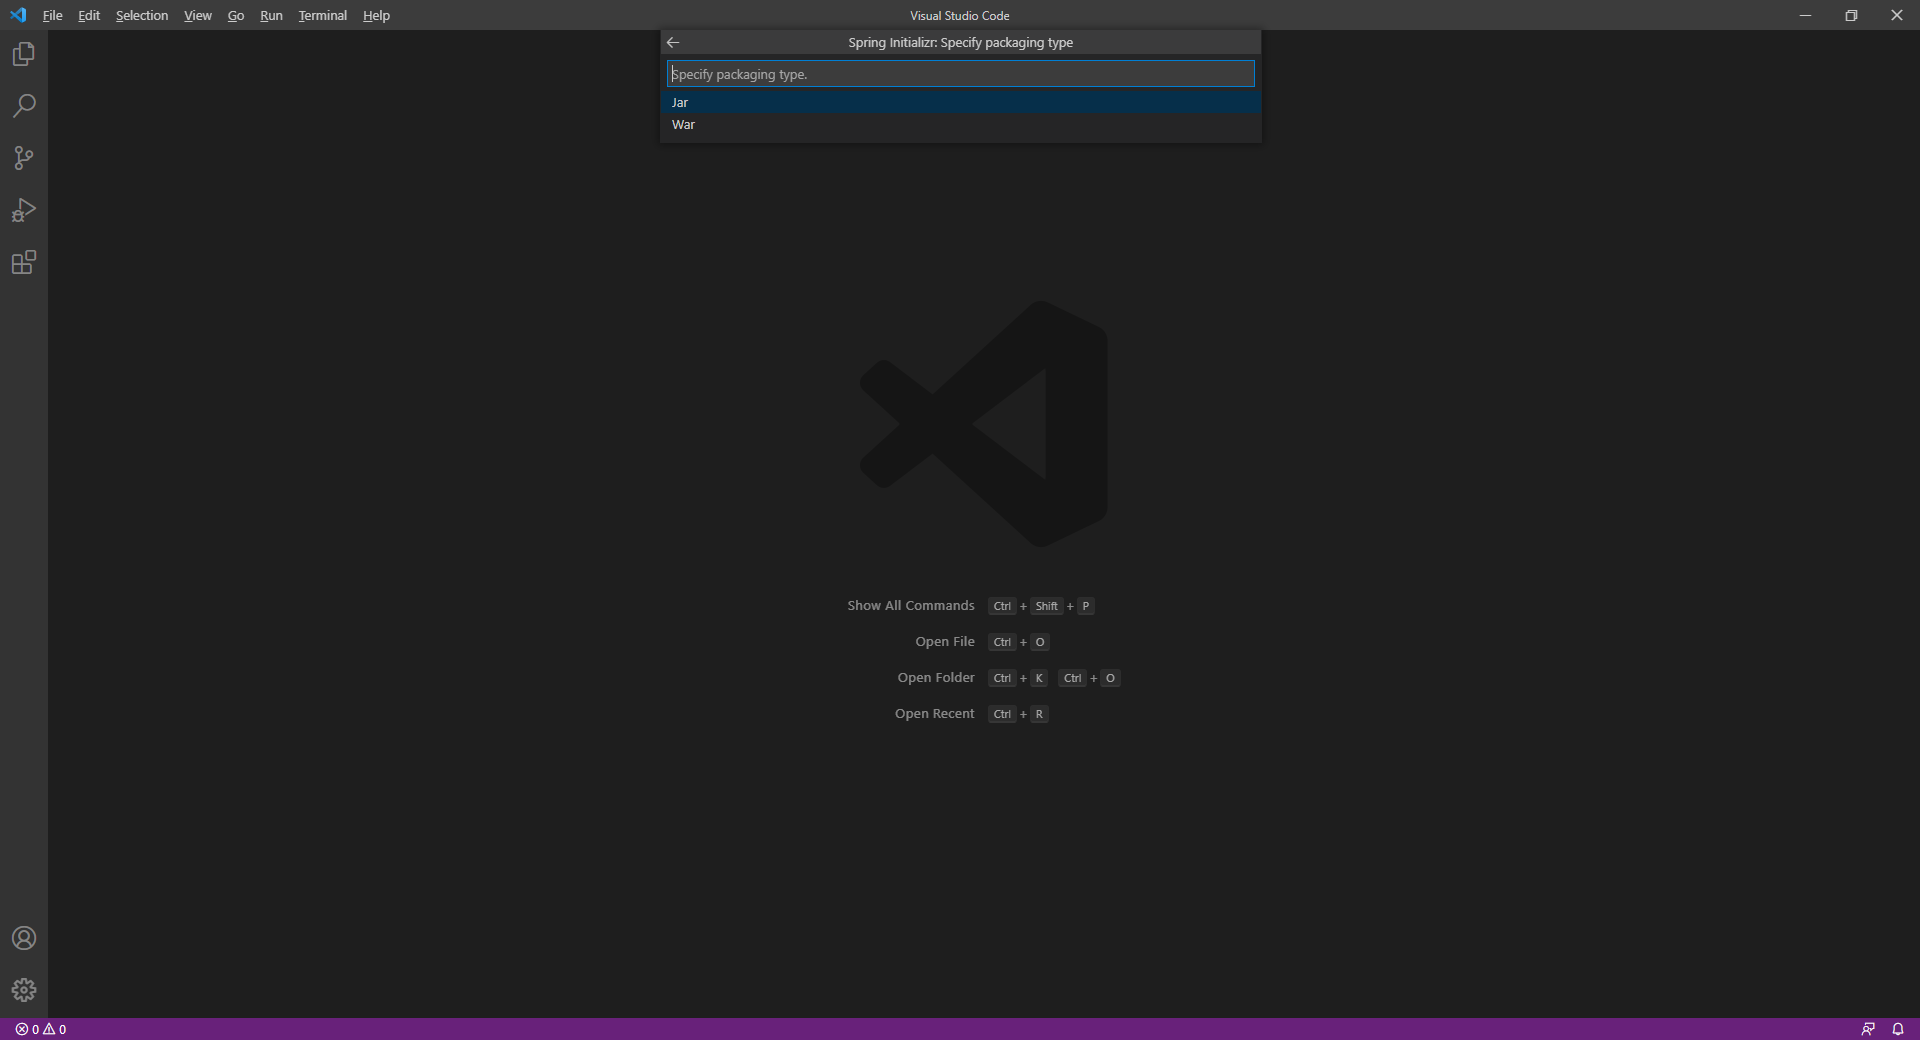Open the feedback icon in status bar
This screenshot has width=1920, height=1040.
1868,1029
